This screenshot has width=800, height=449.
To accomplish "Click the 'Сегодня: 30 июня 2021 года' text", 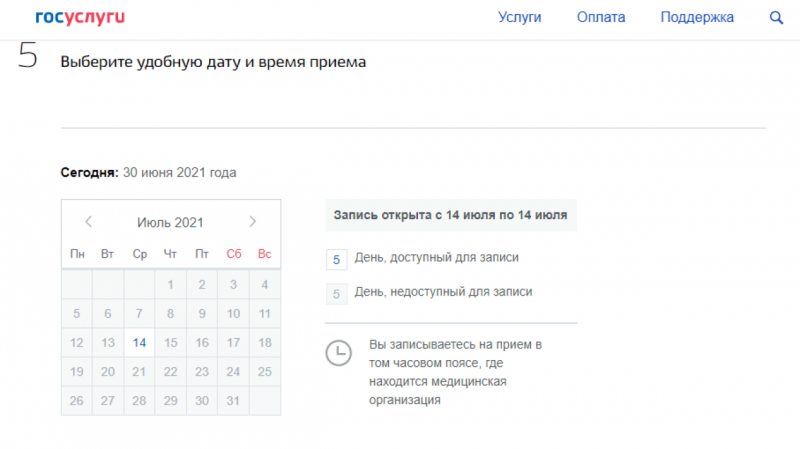I will 148,173.
